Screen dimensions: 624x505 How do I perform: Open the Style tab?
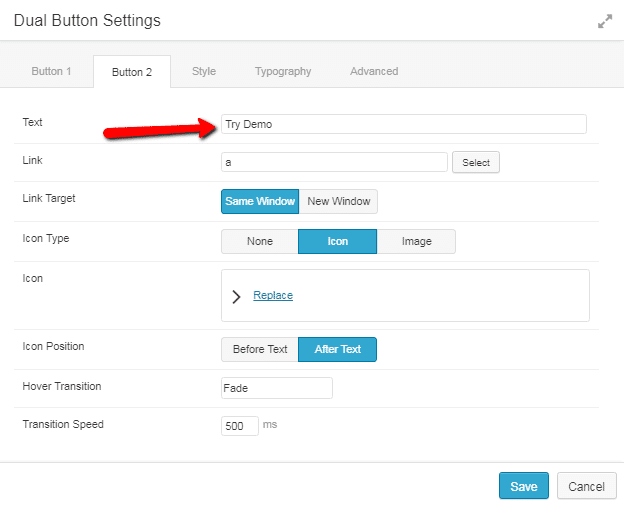click(204, 72)
